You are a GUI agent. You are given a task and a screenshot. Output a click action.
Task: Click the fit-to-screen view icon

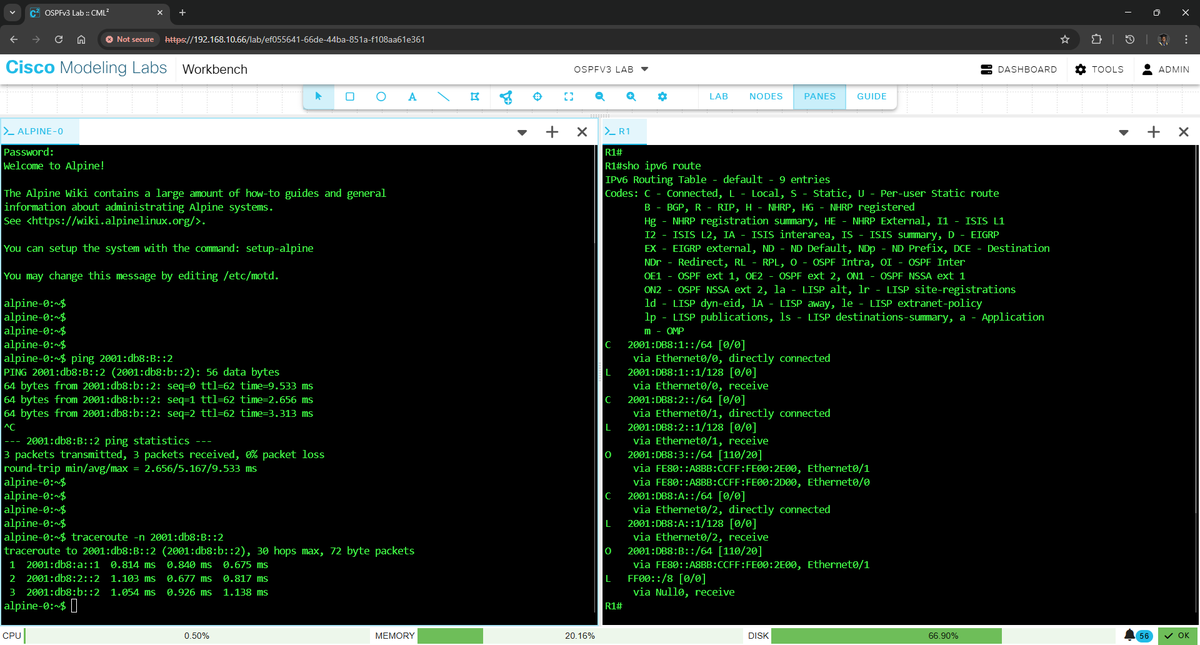point(568,96)
